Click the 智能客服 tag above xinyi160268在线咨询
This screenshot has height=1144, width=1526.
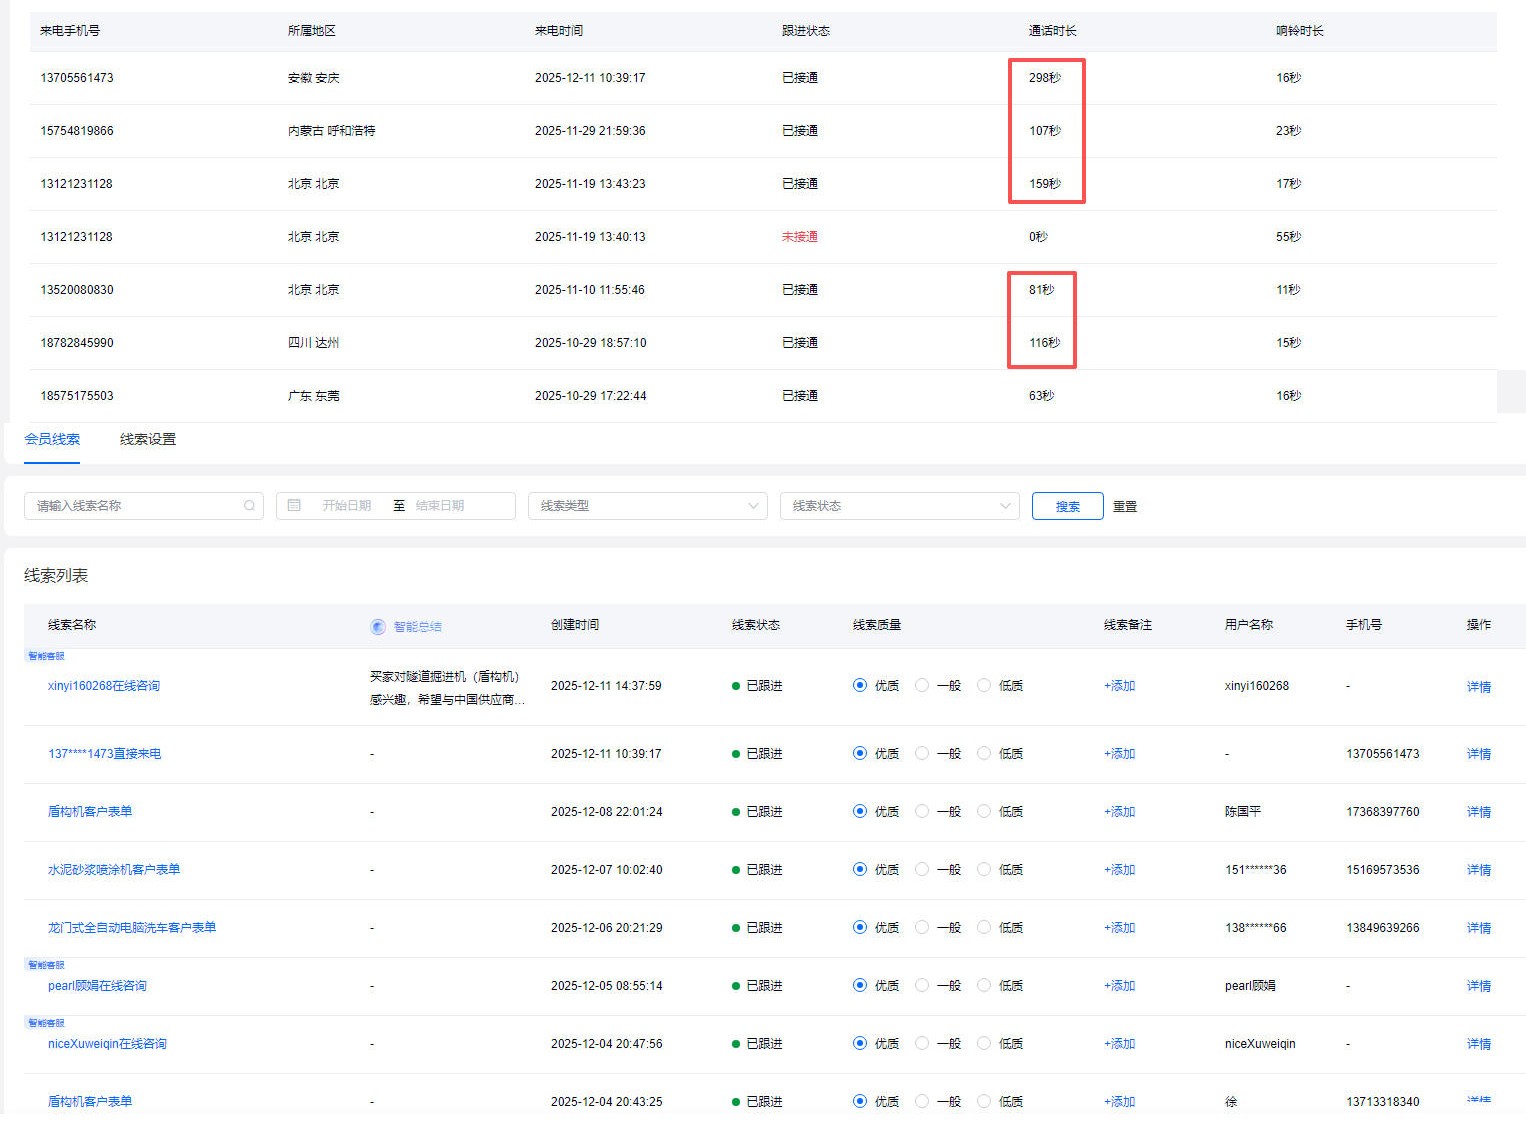point(46,656)
